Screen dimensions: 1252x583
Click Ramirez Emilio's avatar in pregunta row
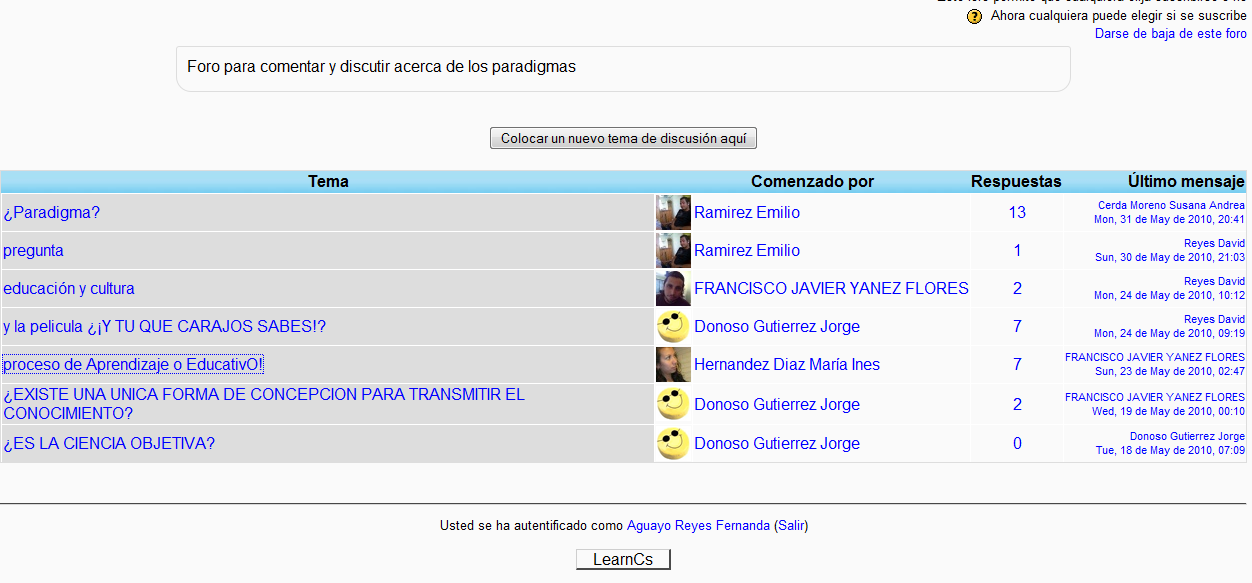coord(673,251)
